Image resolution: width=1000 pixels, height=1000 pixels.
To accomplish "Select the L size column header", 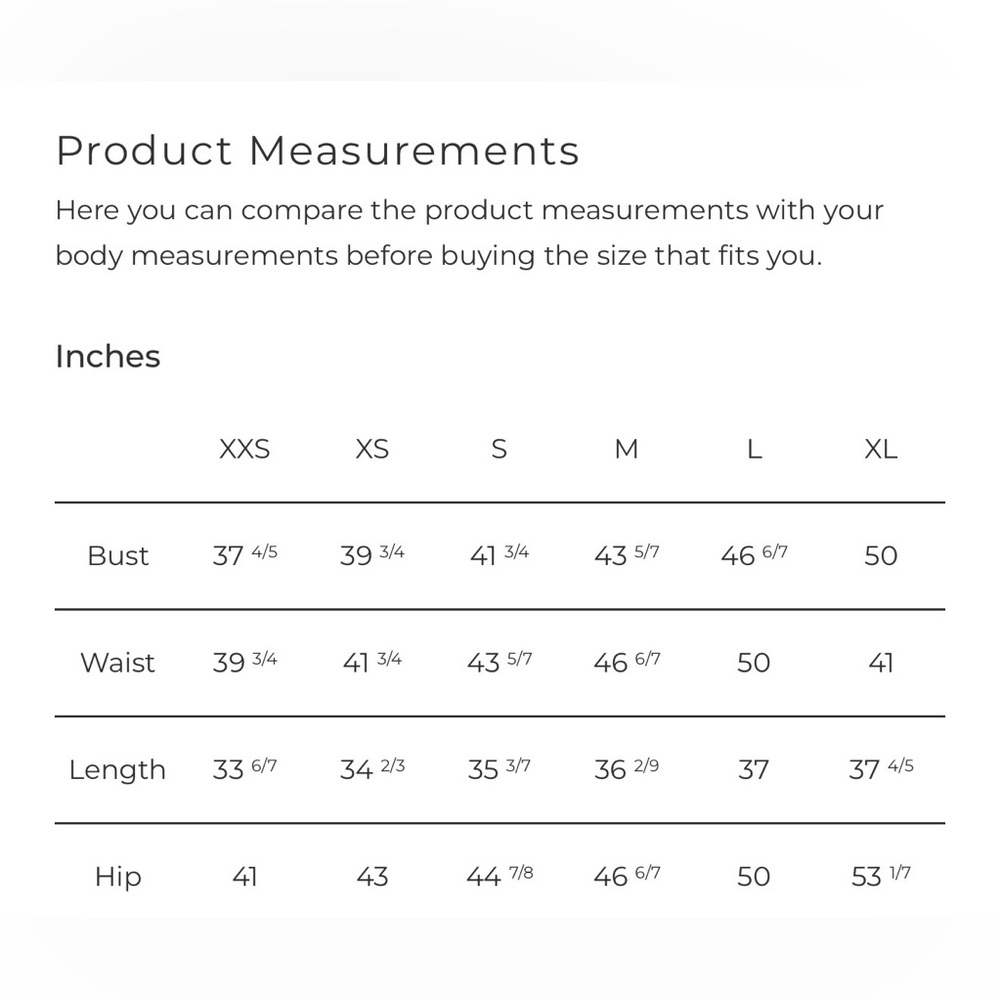I will [x=754, y=450].
